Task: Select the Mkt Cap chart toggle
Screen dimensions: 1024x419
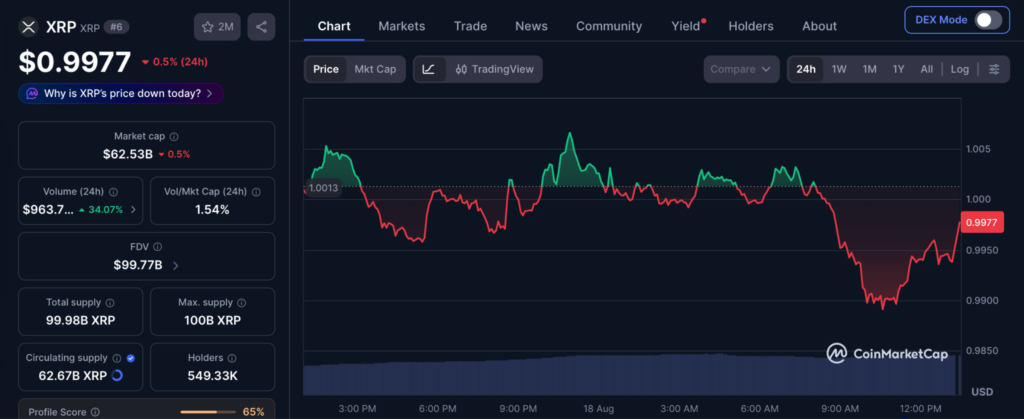Action: click(x=376, y=69)
